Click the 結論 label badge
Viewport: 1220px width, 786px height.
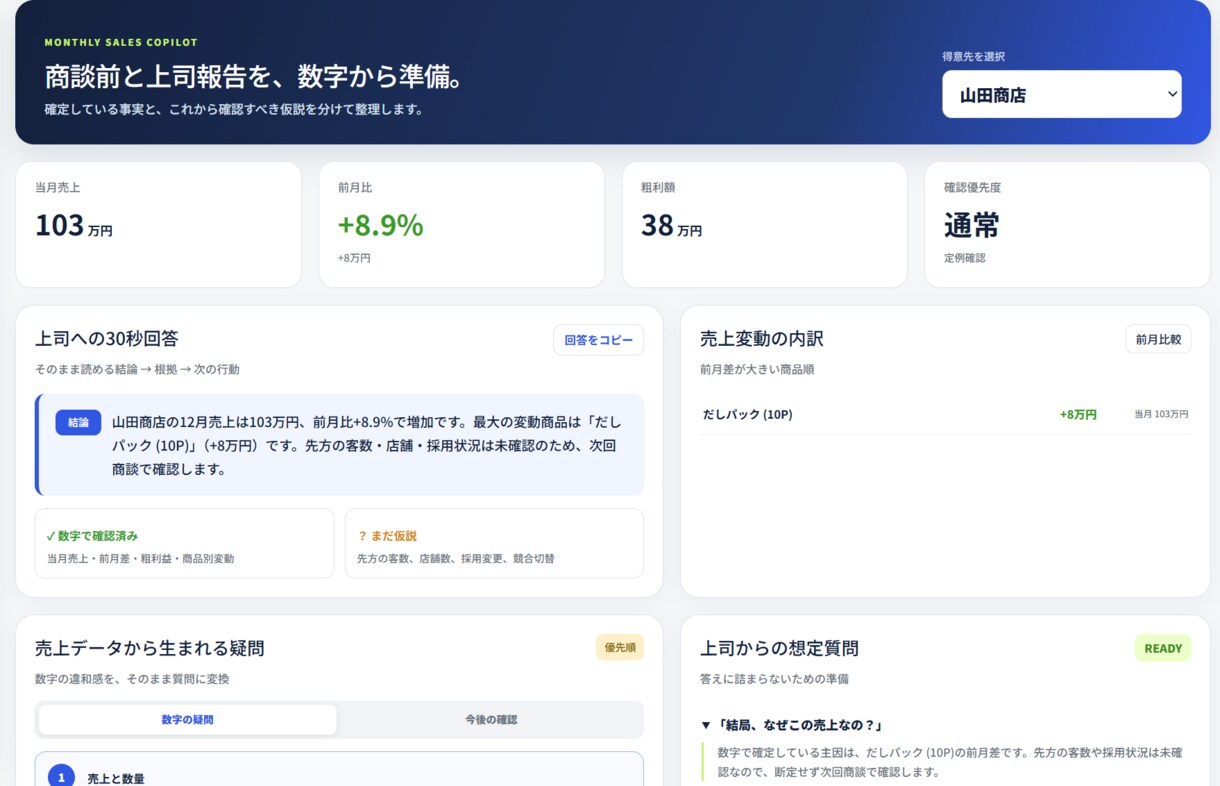tap(78, 422)
